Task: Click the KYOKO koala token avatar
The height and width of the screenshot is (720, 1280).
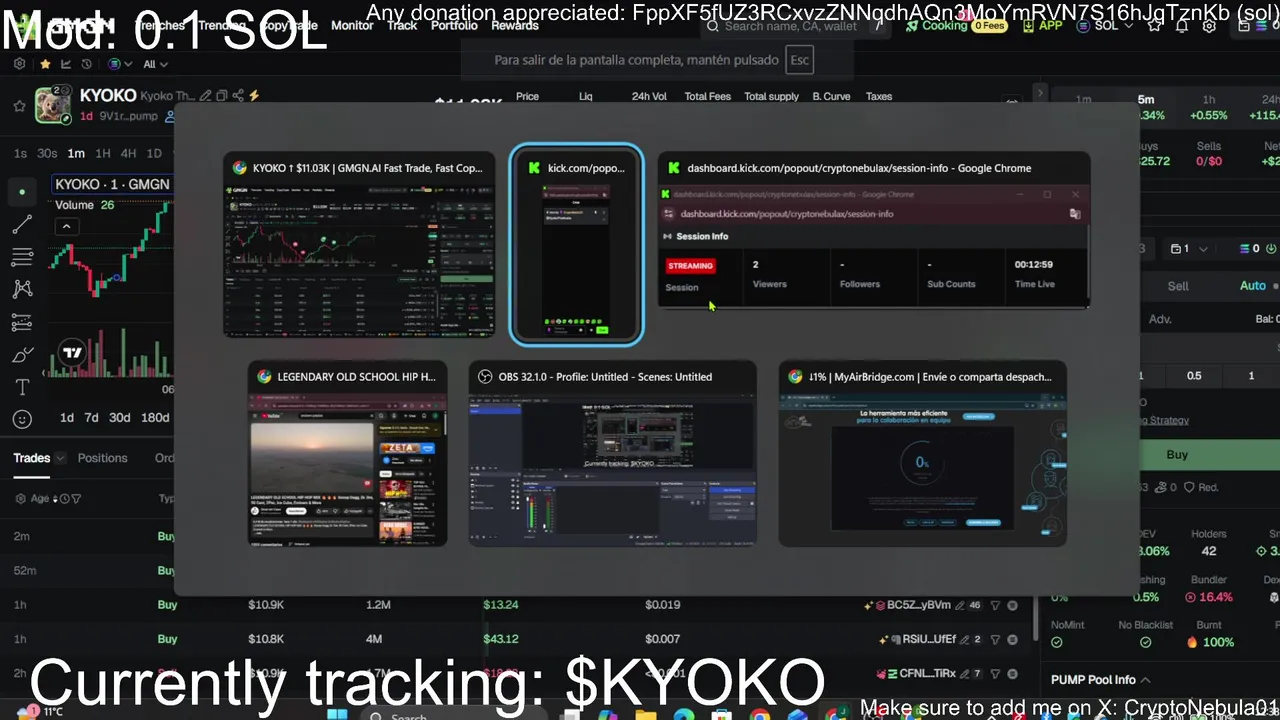Action: pyautogui.click(x=53, y=105)
